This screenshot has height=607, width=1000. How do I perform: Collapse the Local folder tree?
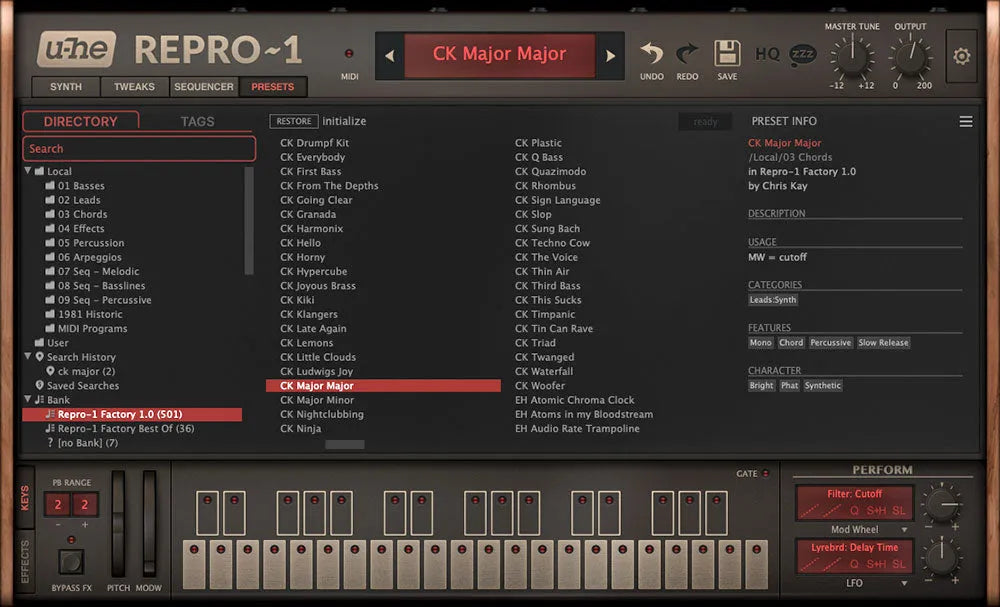[29, 171]
